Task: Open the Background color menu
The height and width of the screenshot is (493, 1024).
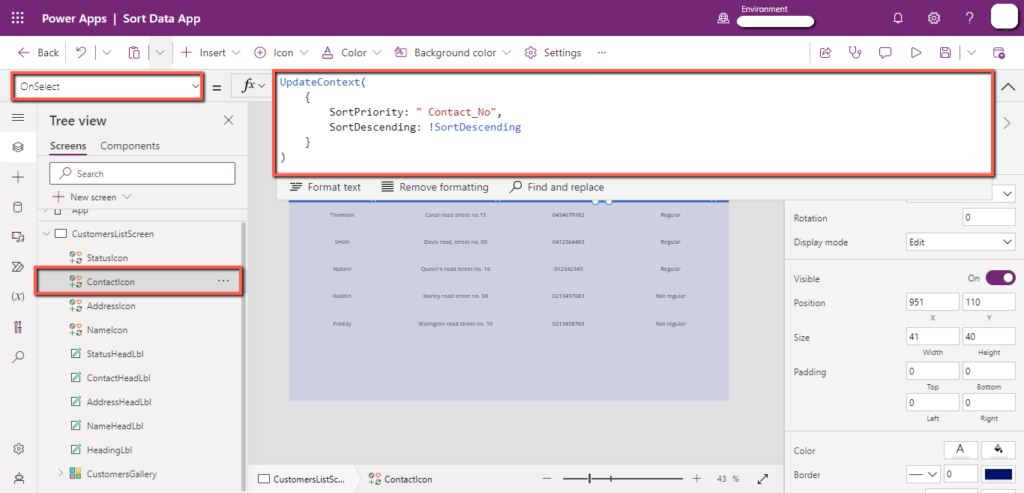Action: pyautogui.click(x=453, y=53)
